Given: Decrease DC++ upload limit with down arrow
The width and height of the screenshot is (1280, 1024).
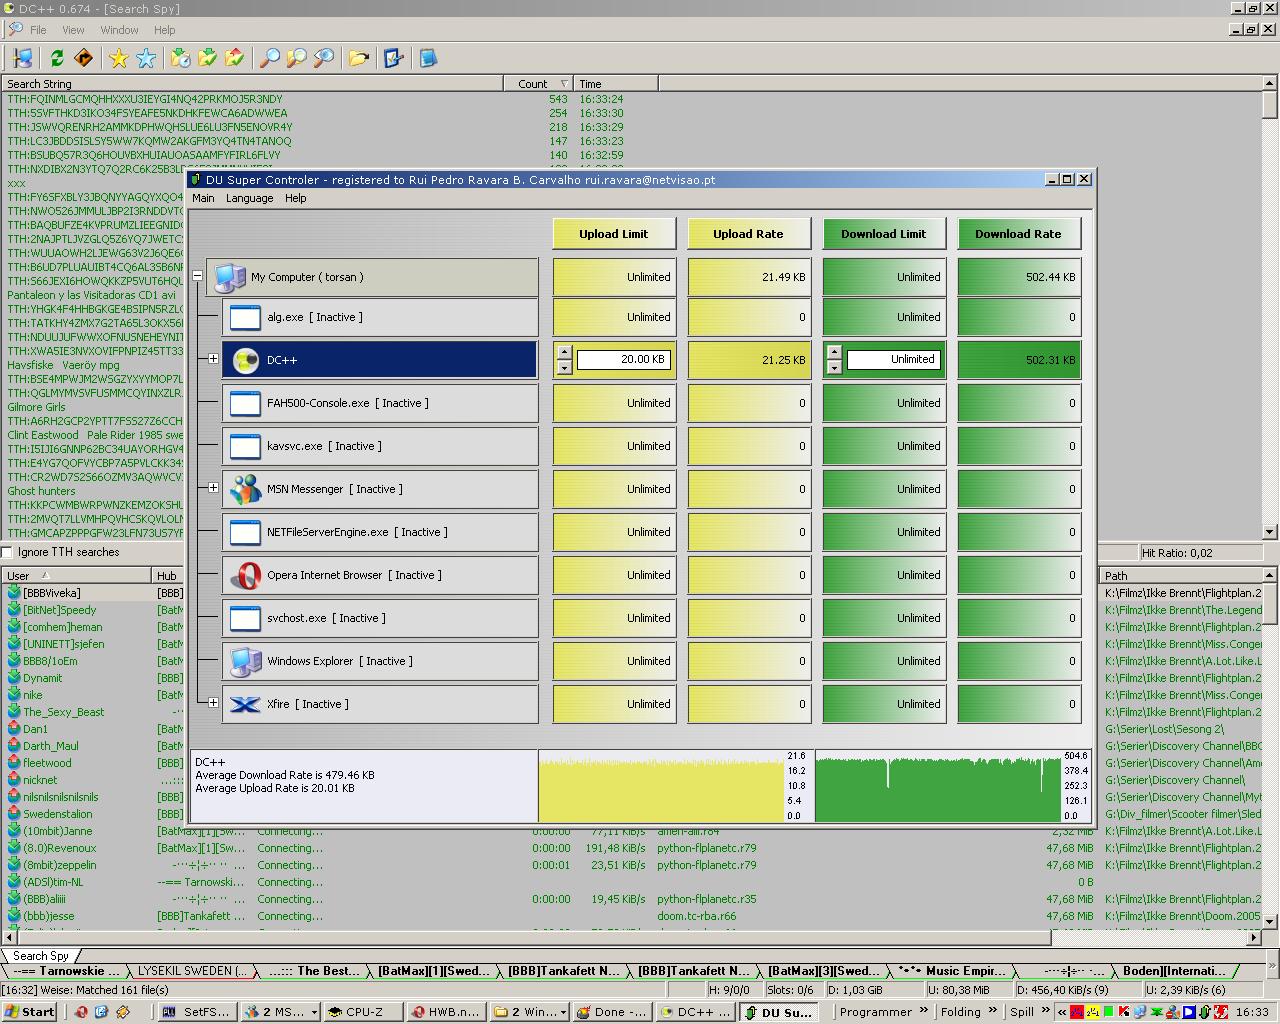Looking at the screenshot, I should (x=564, y=367).
